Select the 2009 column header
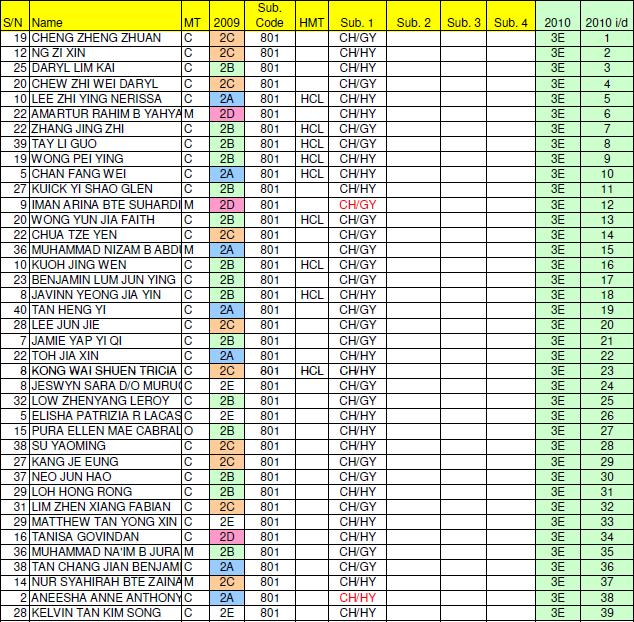 [x=227, y=16]
